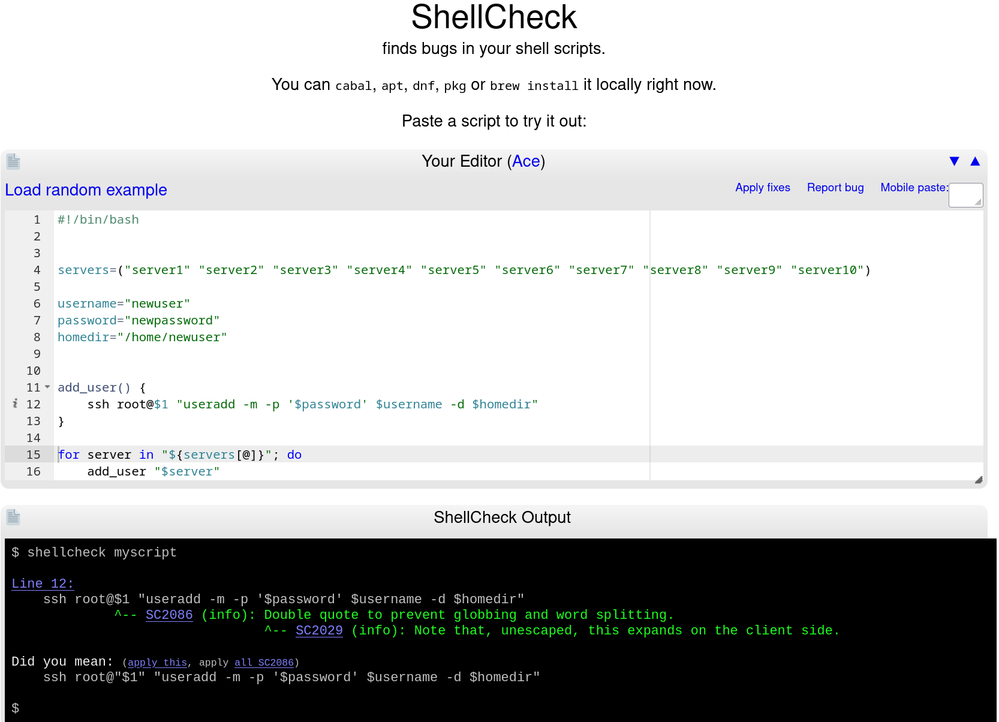
Task: Click Report bug
Action: tap(835, 187)
